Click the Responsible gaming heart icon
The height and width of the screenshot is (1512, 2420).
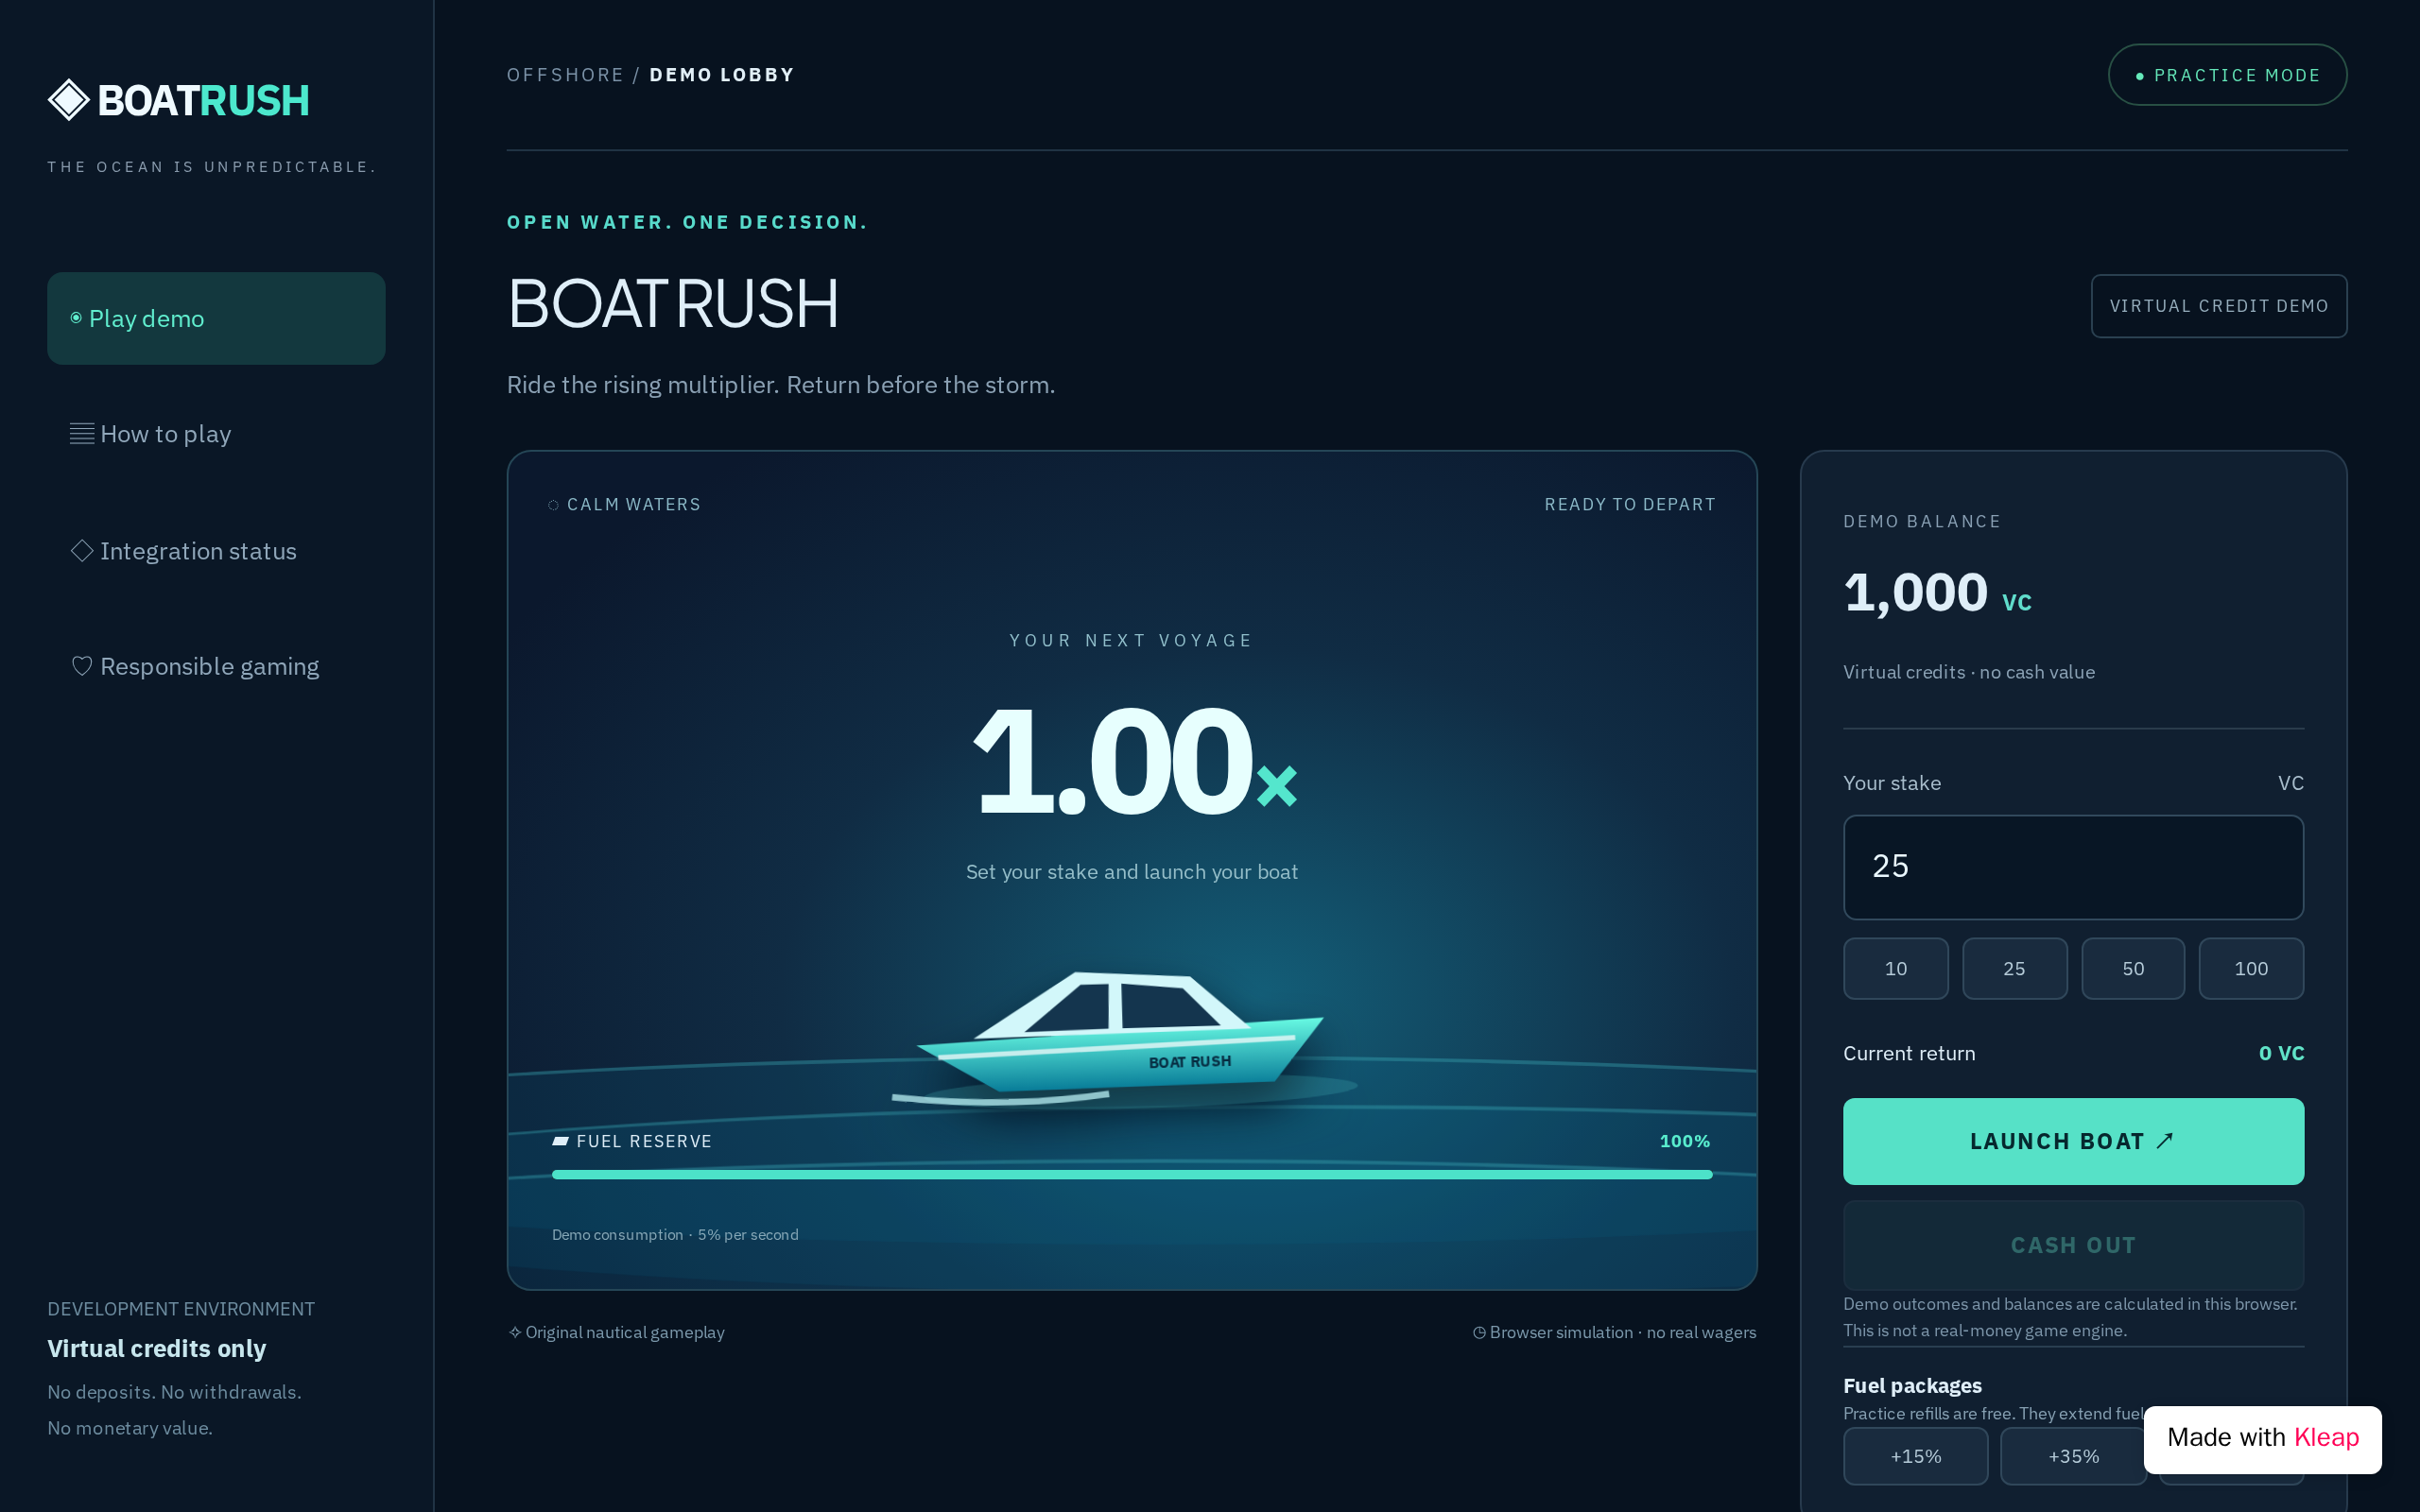coord(82,666)
